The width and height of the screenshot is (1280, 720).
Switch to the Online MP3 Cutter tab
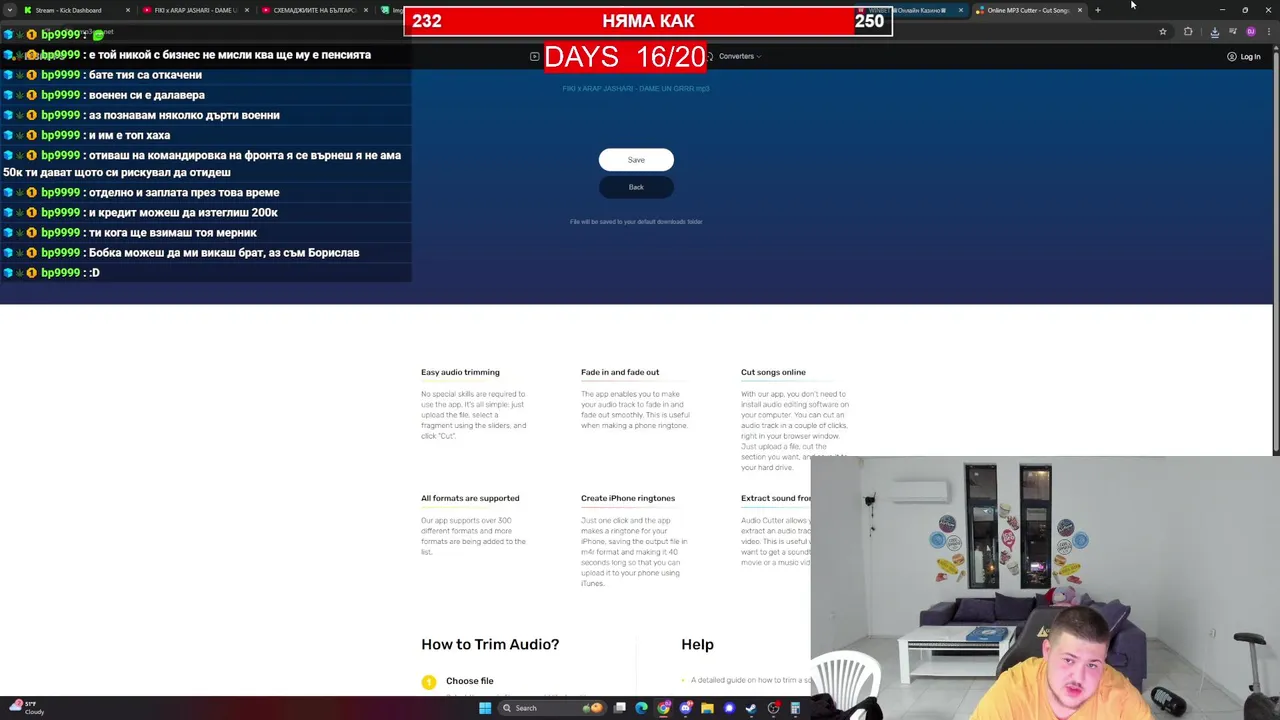[x=1028, y=10]
